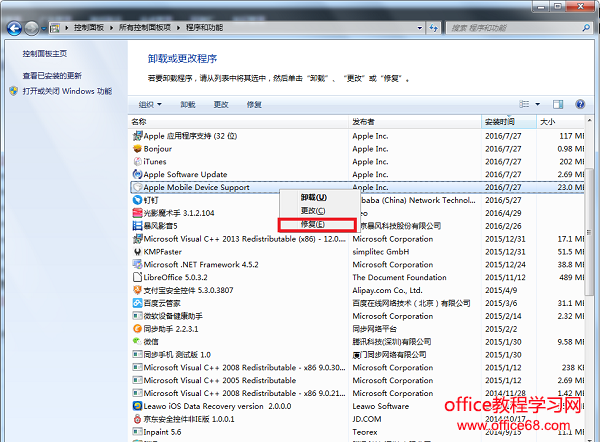The width and height of the screenshot is (600, 442).
Task: Refresh the programs list
Action: (434, 28)
